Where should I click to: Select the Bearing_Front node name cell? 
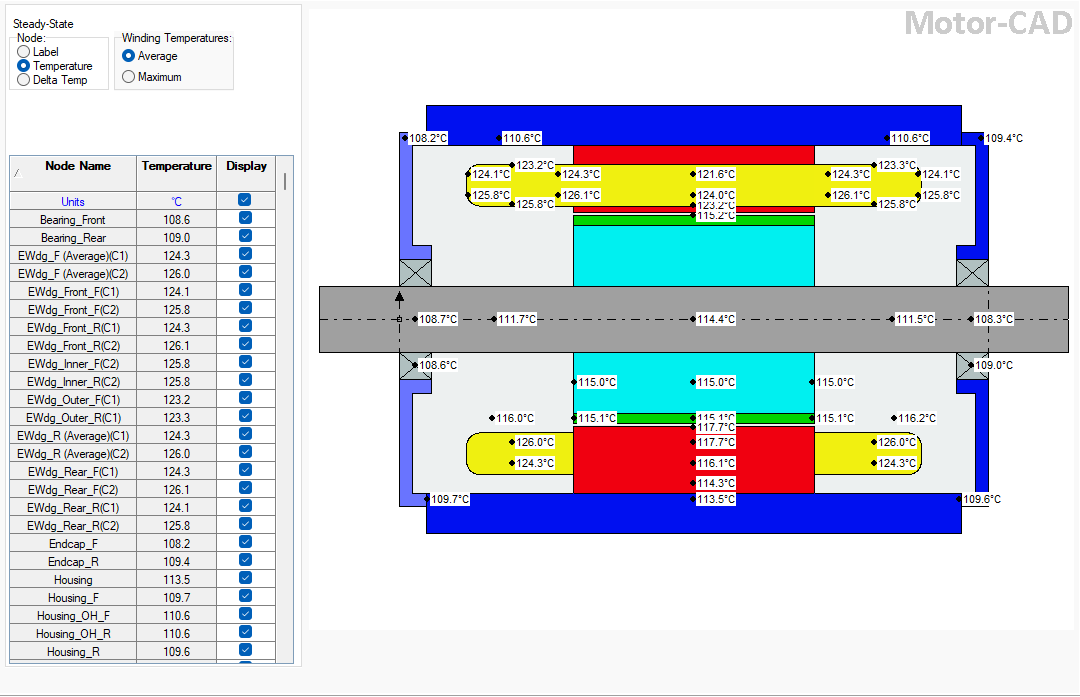pyautogui.click(x=72, y=220)
